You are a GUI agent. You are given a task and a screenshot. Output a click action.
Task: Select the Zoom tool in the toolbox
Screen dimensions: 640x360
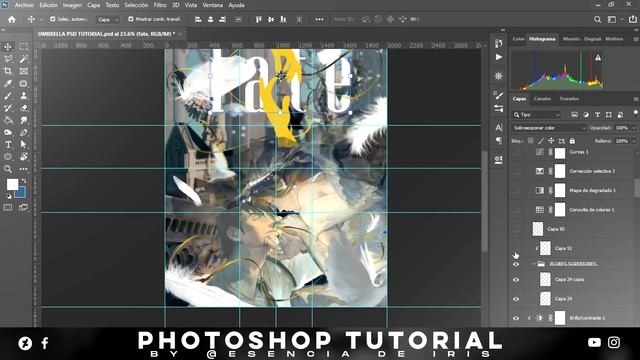[x=8, y=169]
